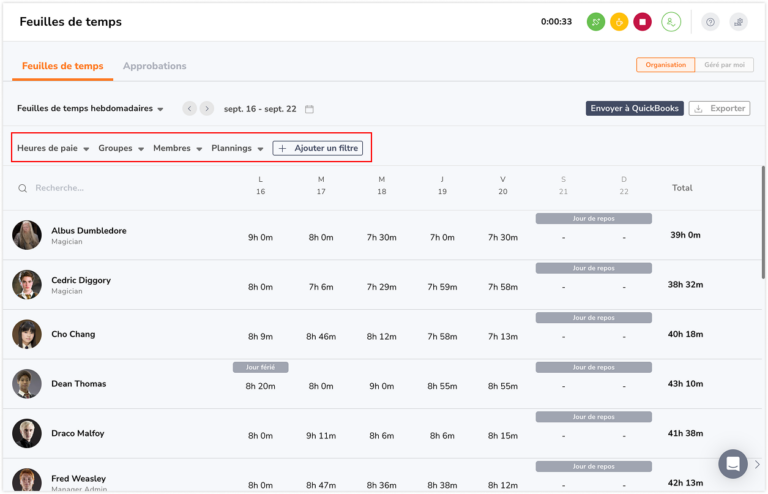This screenshot has width=768, height=494.
Task: Click Dean Thomas's avatar
Action: 27,383
